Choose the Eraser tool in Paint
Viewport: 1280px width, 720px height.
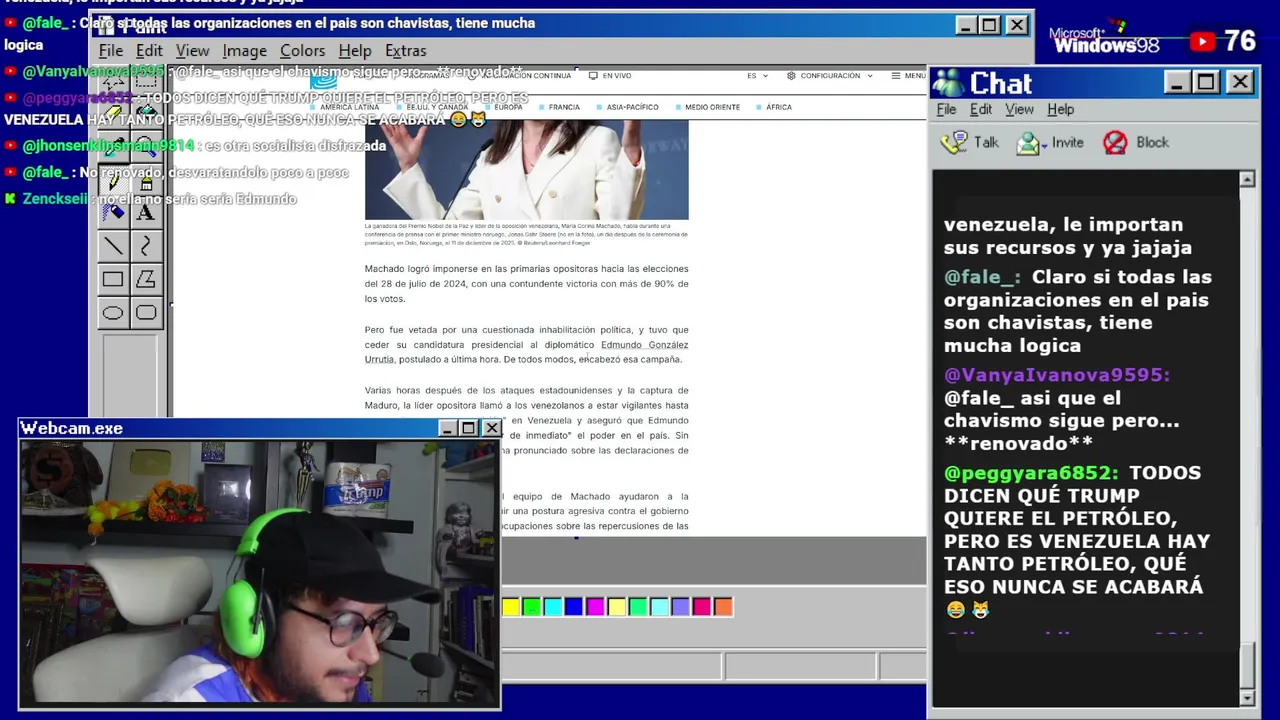click(x=113, y=115)
